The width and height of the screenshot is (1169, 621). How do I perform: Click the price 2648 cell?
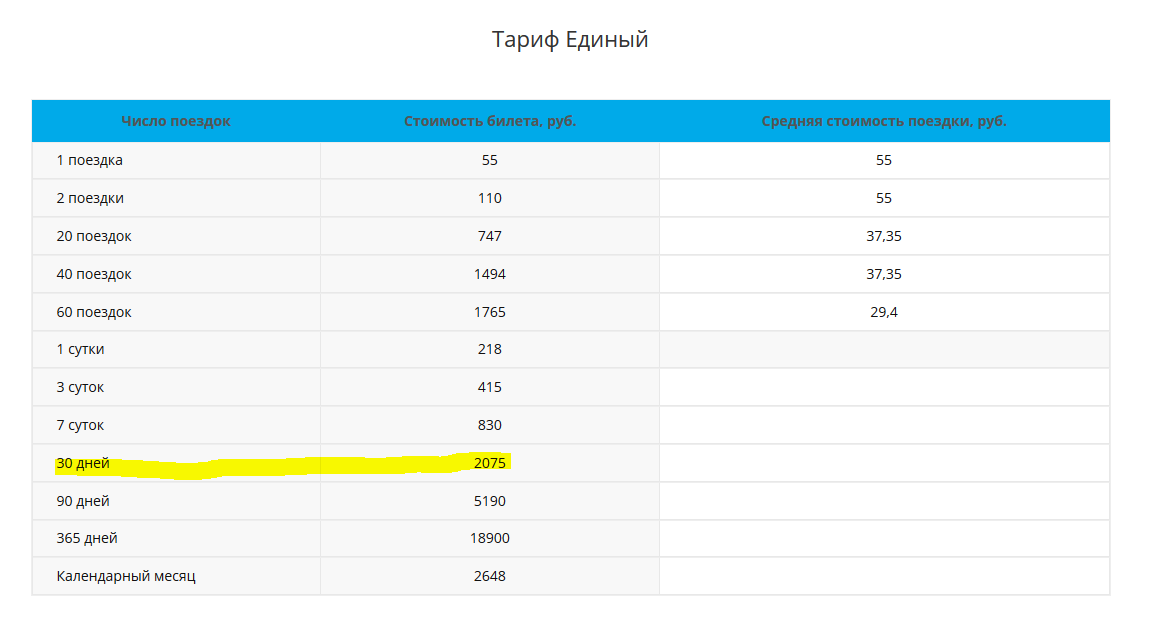pyautogui.click(x=490, y=576)
